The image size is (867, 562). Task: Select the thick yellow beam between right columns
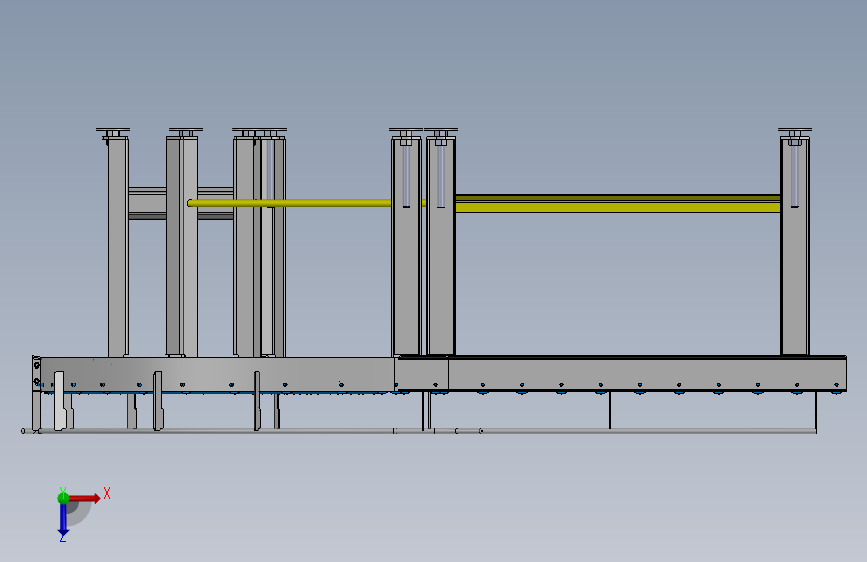pyautogui.click(x=618, y=204)
